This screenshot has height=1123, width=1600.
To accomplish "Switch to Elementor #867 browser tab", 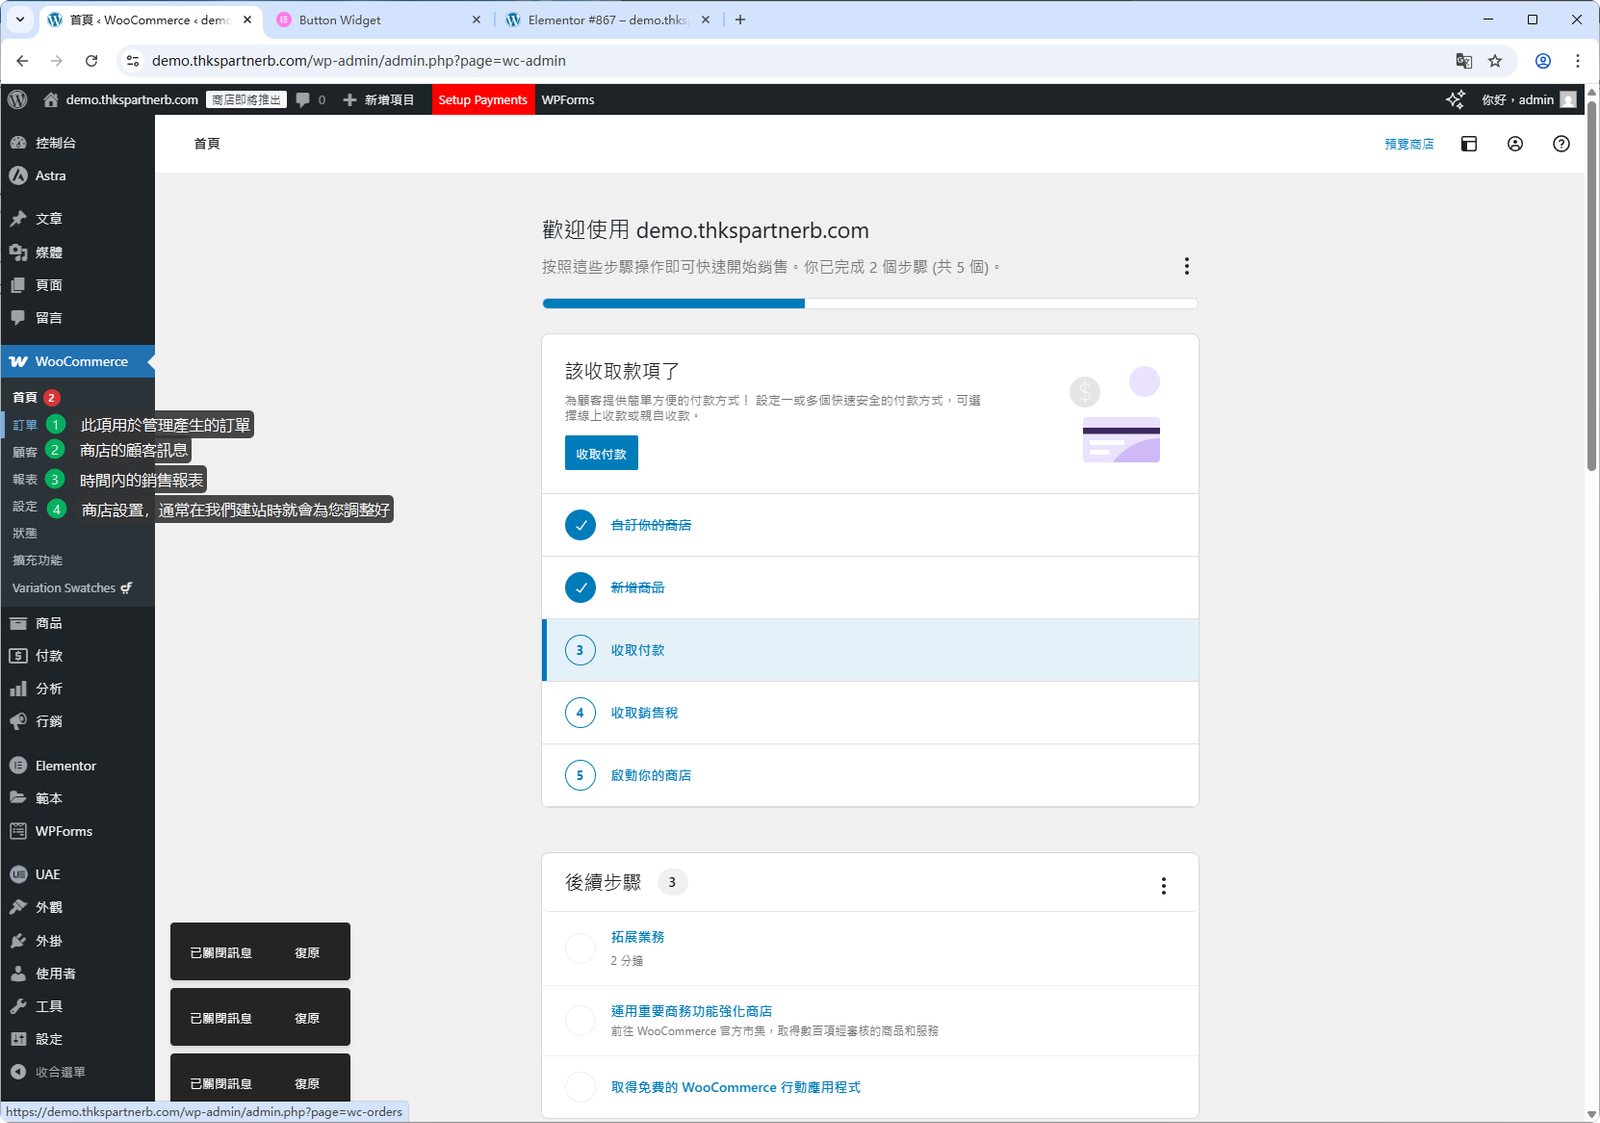I will pos(607,20).
